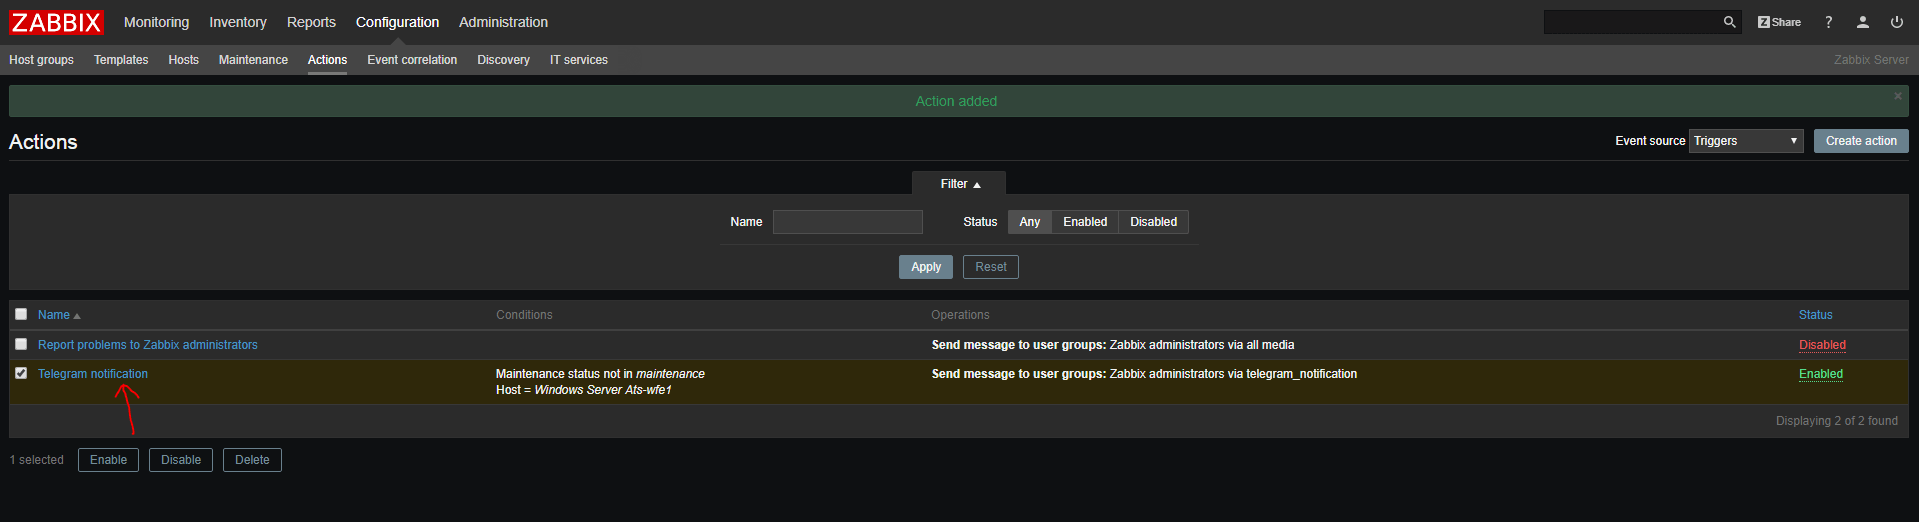Viewport: 1919px width, 522px height.
Task: Open the user profile icon
Action: point(1863,22)
